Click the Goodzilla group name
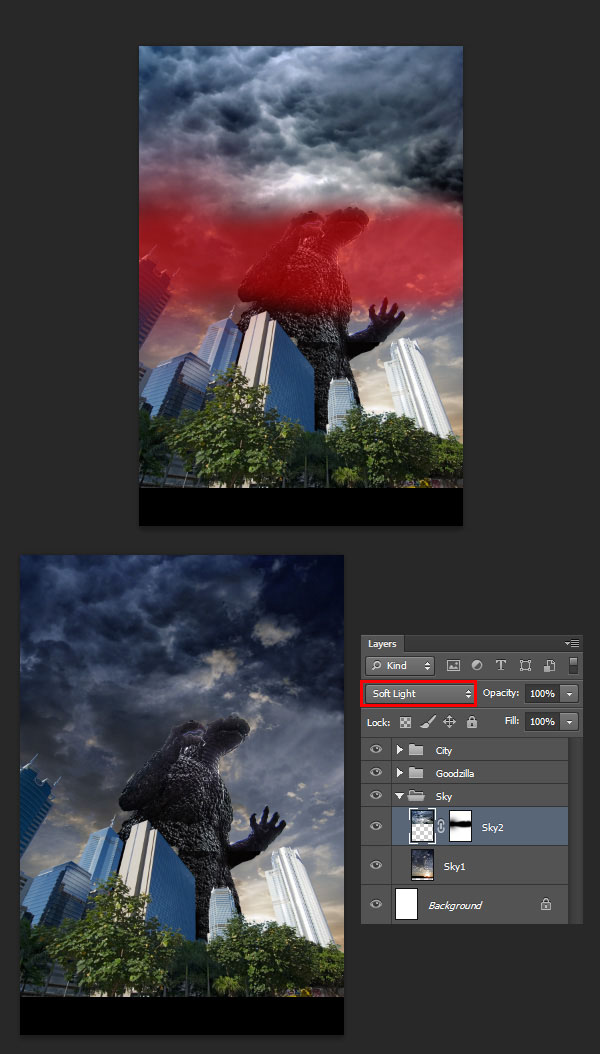Viewport: 600px width, 1054px height. (x=455, y=773)
